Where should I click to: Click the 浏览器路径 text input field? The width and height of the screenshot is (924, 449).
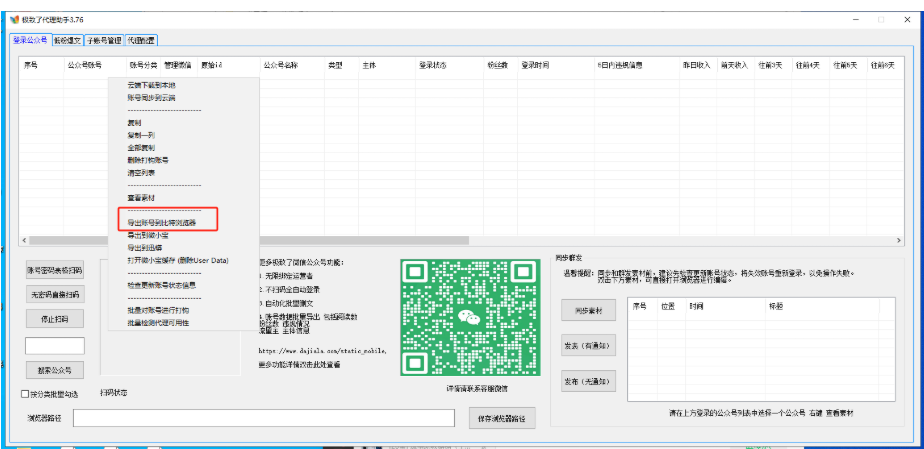[264, 418]
